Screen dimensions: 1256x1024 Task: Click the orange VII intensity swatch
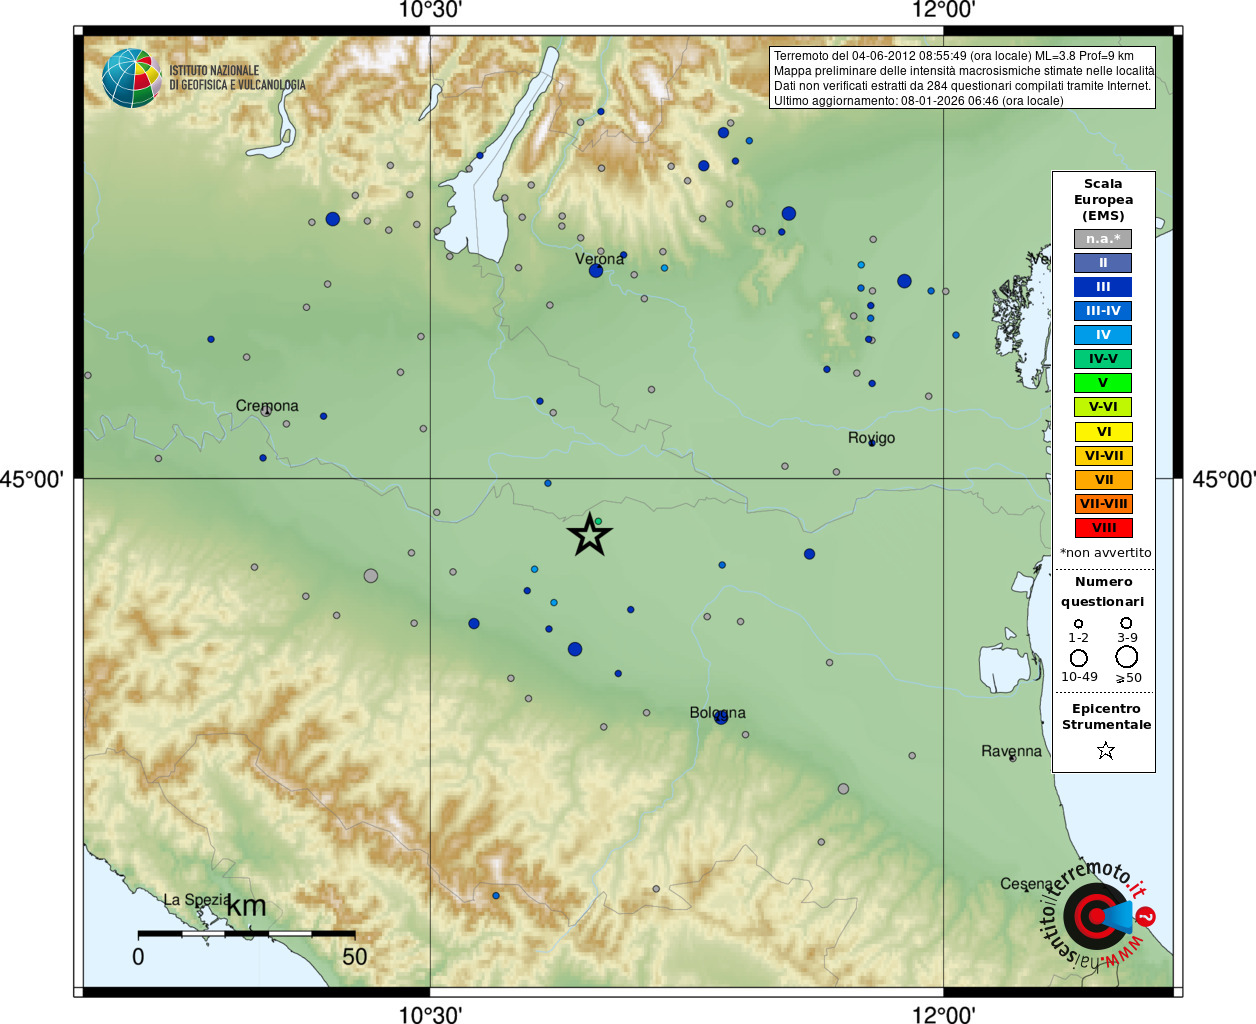(x=1104, y=480)
